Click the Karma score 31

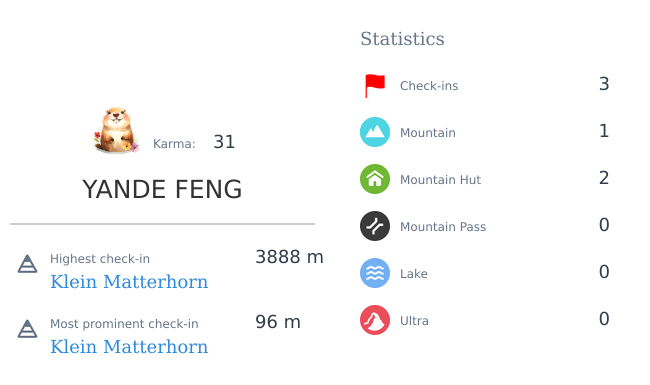[224, 142]
